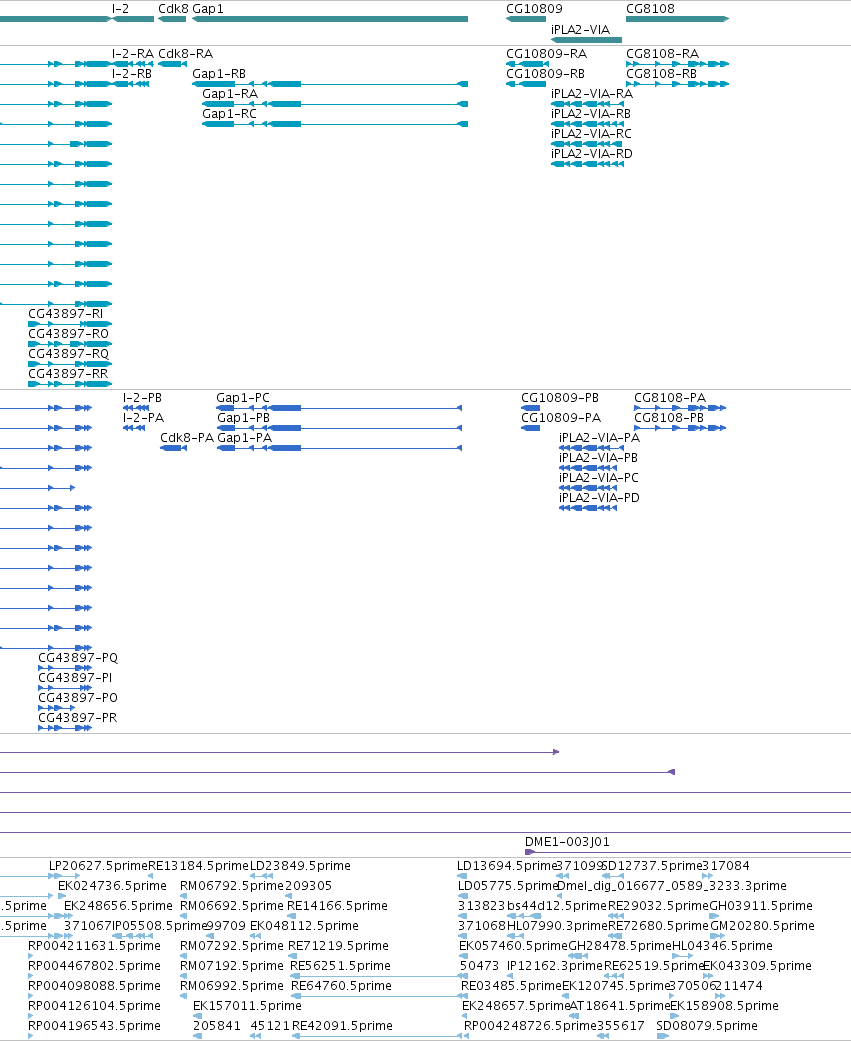Image resolution: width=851 pixels, height=1041 pixels.
Task: Click the Cdk8-PA protein label
Action: [x=187, y=438]
